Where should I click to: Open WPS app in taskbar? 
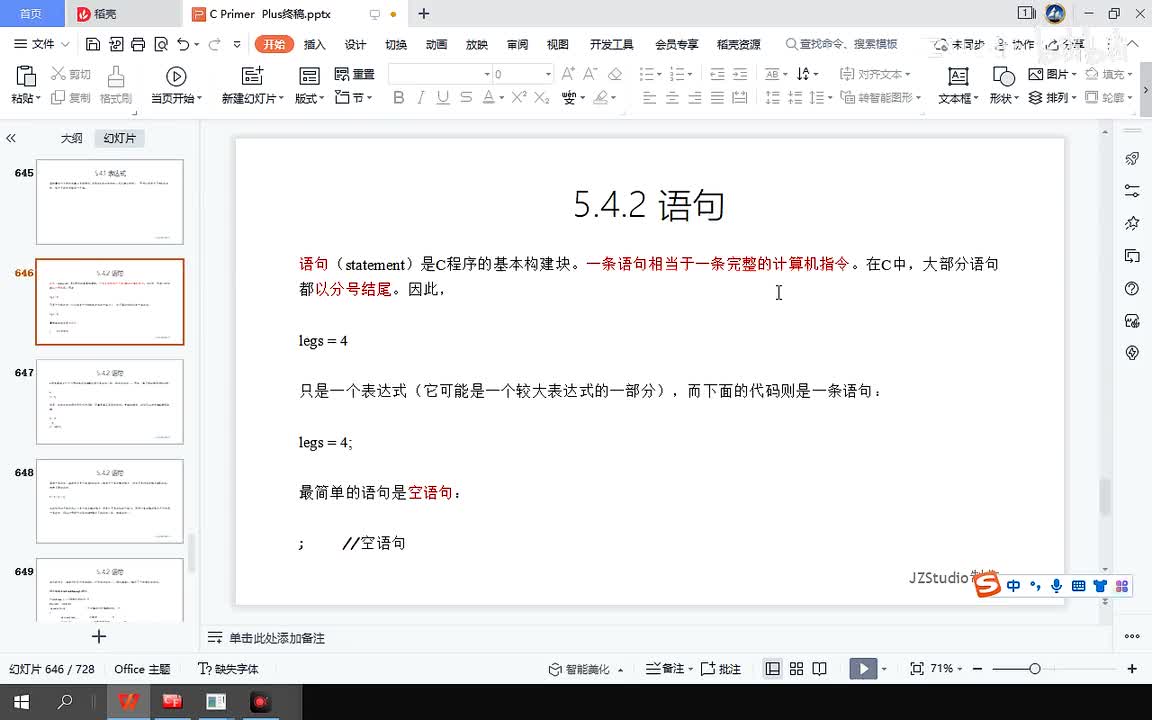pos(129,702)
